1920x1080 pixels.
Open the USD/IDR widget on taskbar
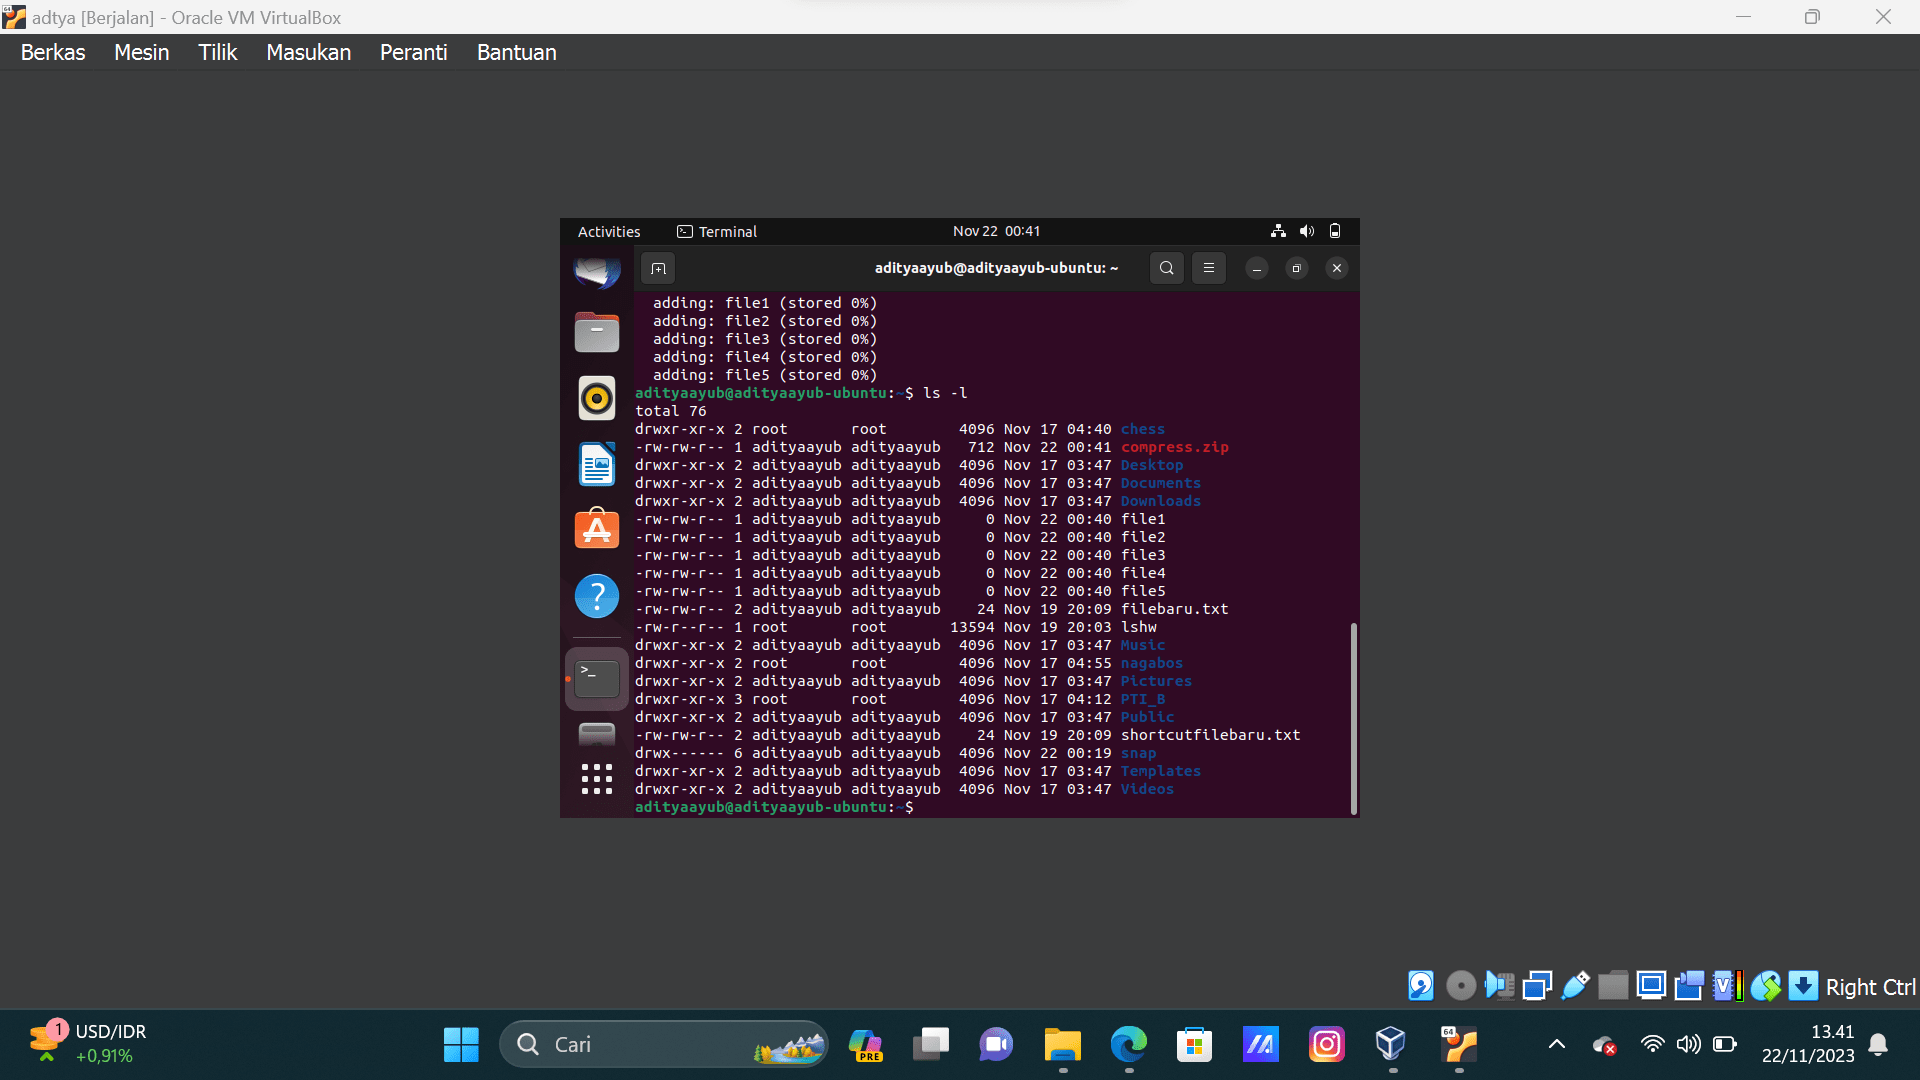pyautogui.click(x=88, y=1044)
